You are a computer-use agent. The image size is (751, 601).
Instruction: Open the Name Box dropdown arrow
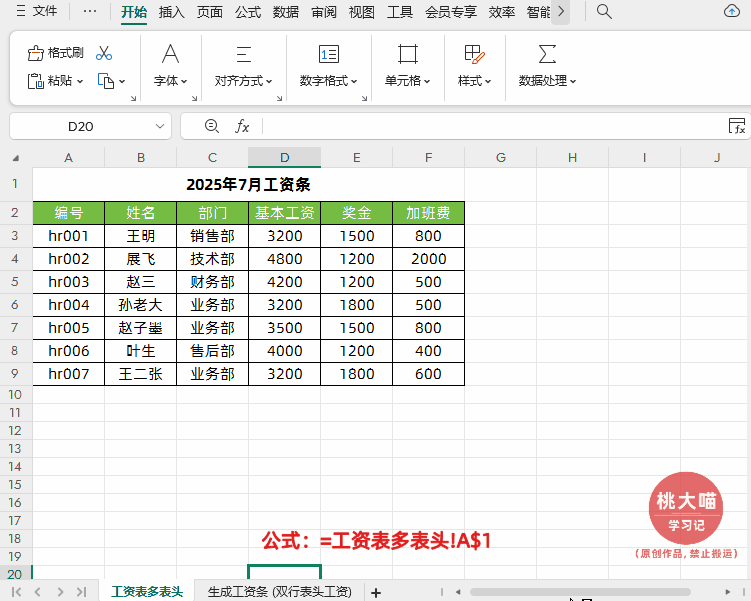[x=160, y=126]
